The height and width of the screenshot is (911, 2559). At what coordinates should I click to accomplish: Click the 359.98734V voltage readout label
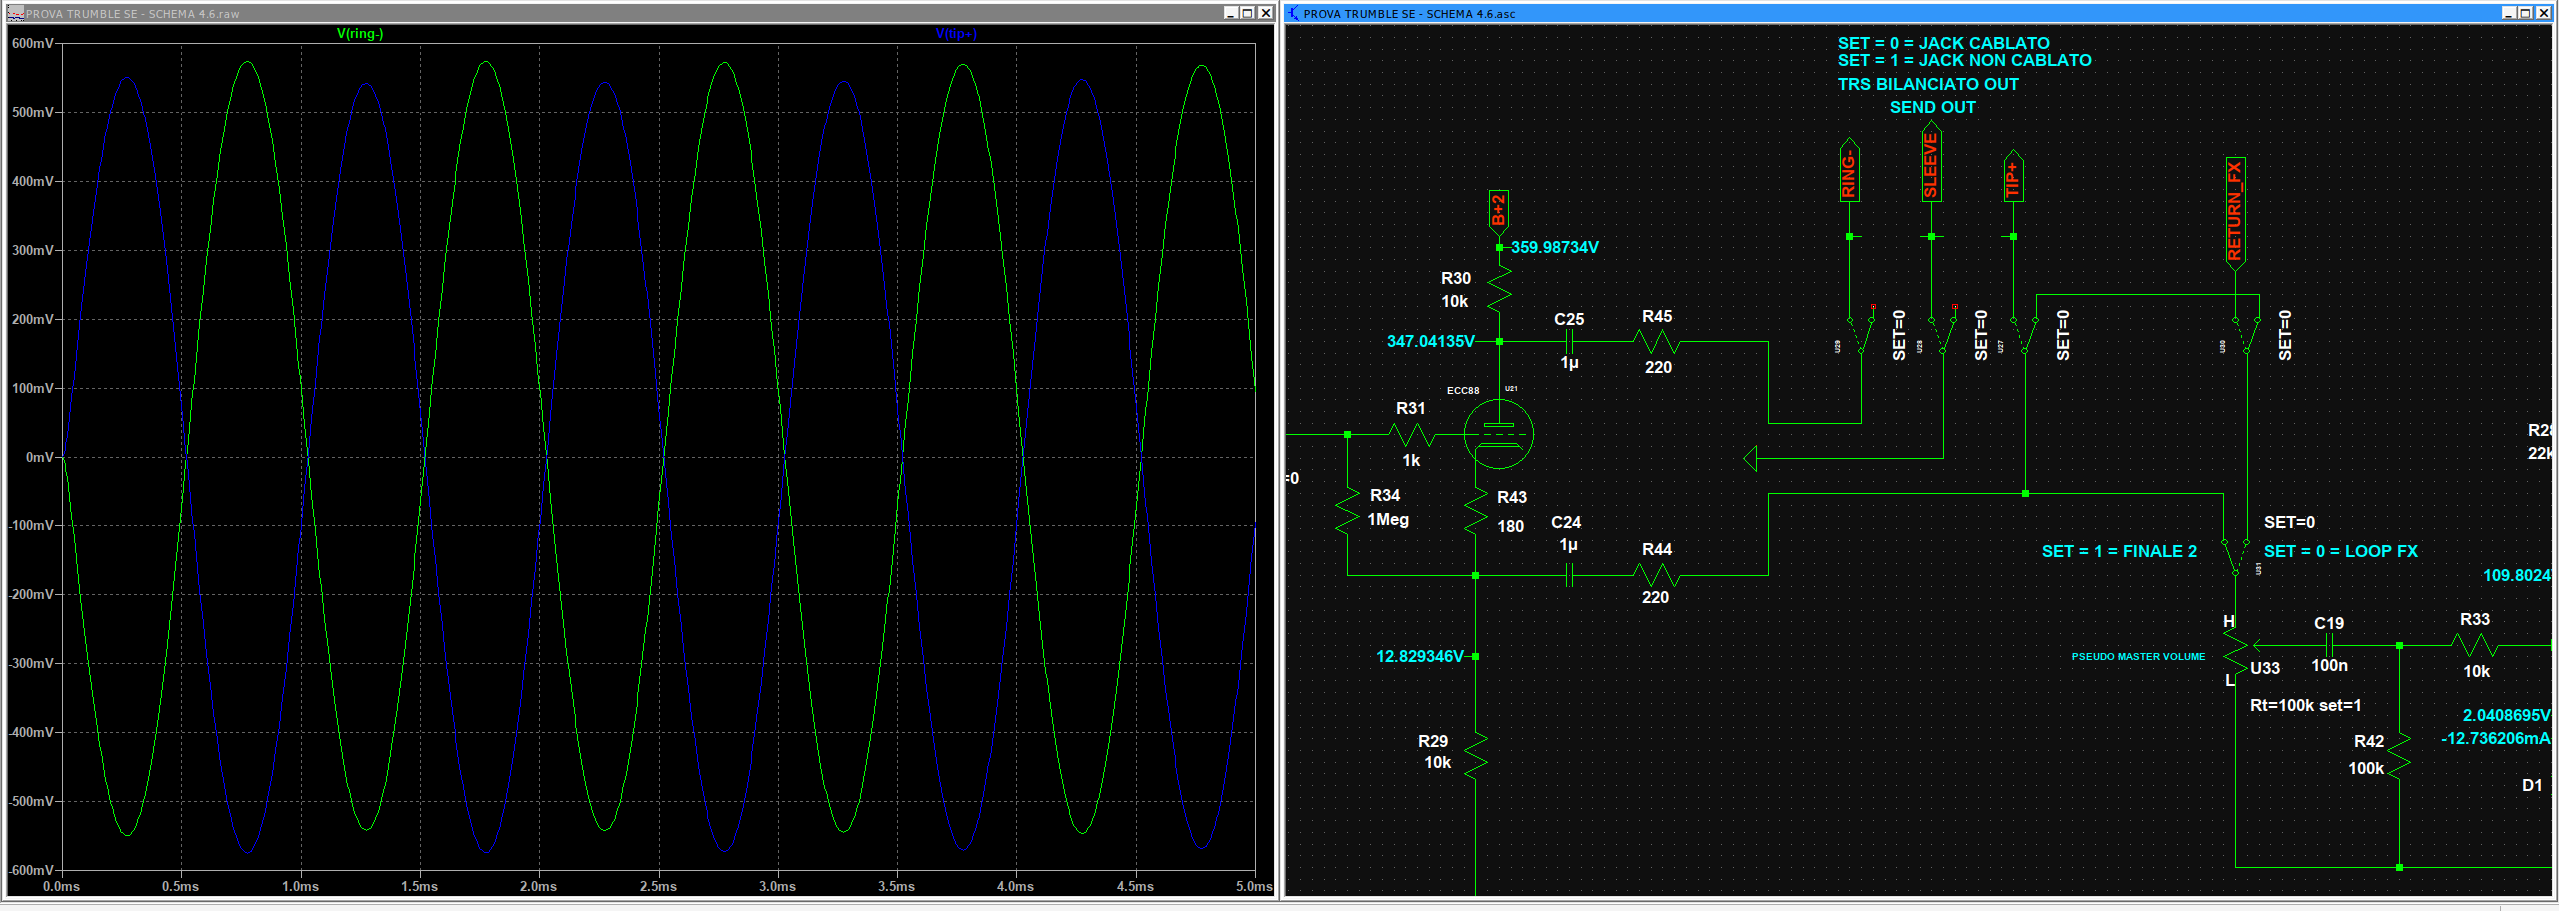pos(1554,247)
